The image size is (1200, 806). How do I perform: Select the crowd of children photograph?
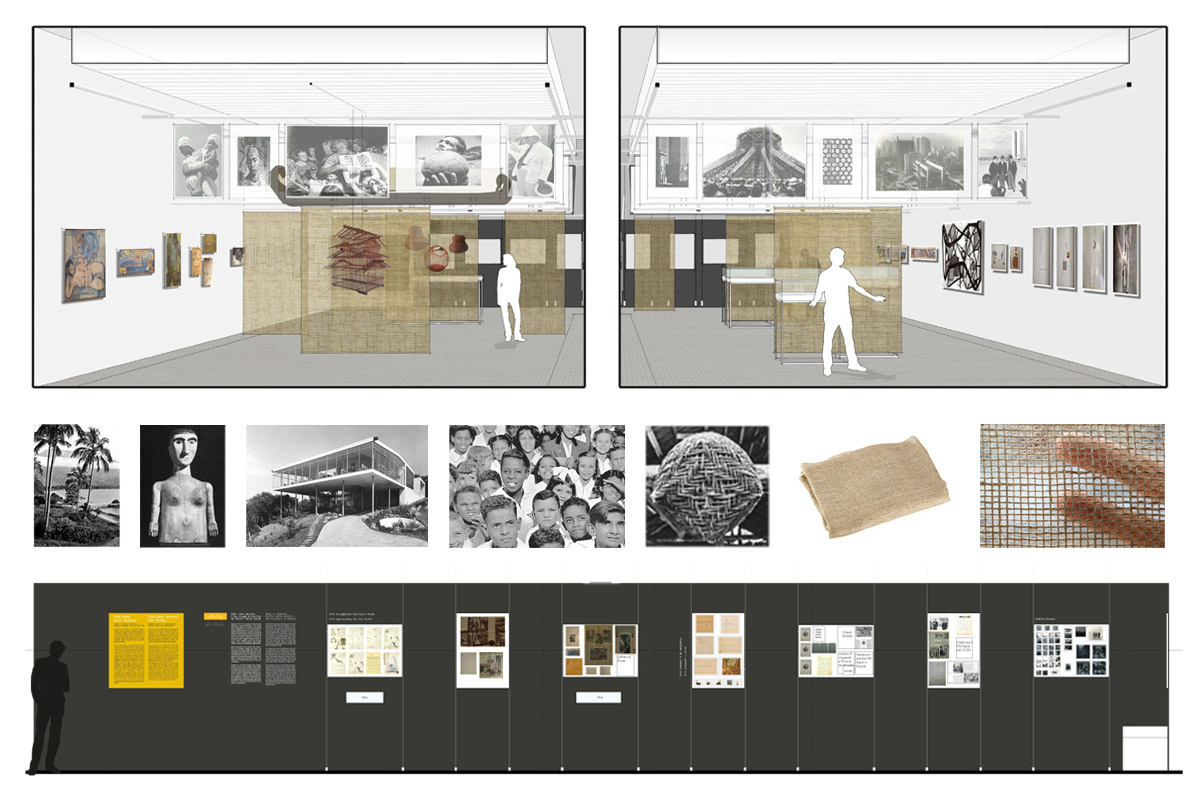[x=537, y=486]
